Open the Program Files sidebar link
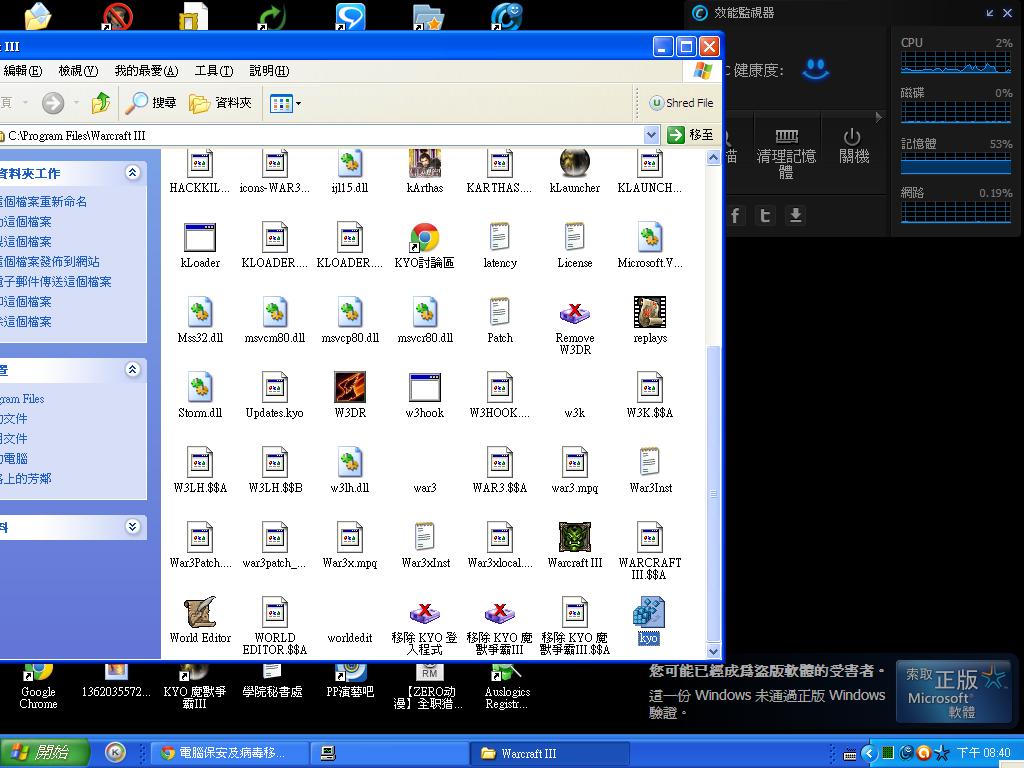 [x=22, y=399]
